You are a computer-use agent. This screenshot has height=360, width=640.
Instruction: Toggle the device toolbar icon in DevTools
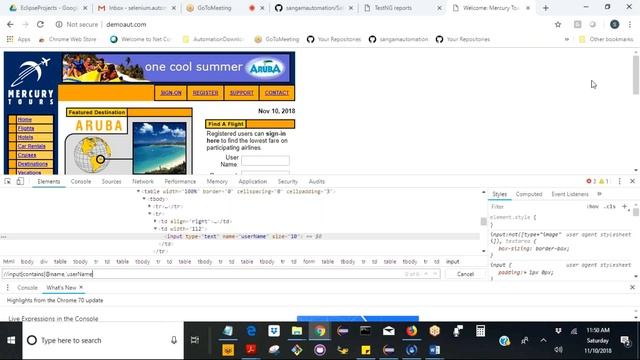coord(20,181)
